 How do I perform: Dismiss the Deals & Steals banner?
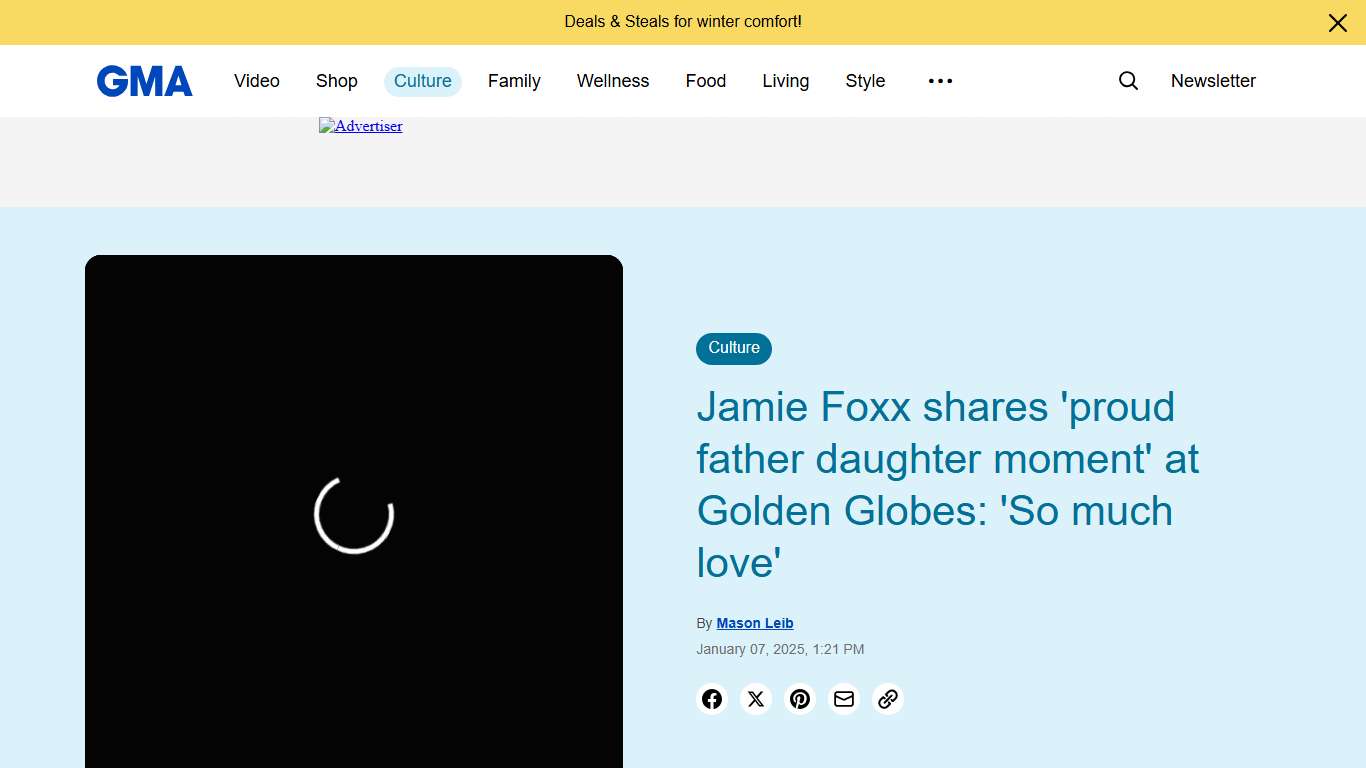[x=1337, y=22]
